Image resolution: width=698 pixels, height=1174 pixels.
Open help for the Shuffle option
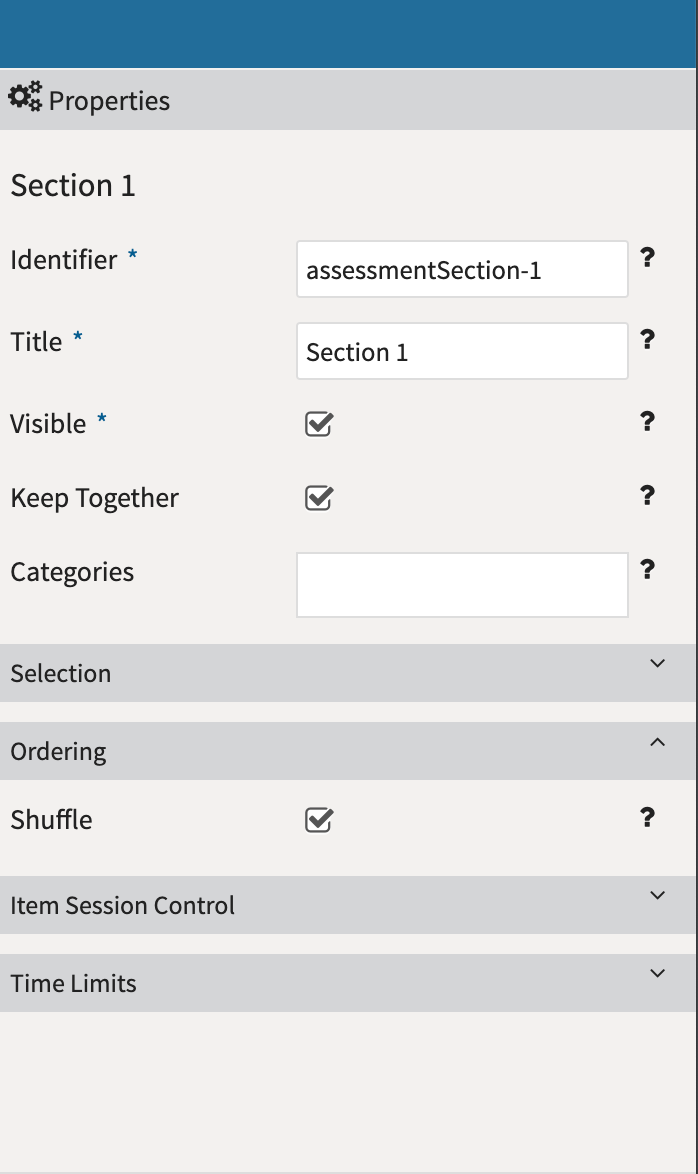point(647,818)
